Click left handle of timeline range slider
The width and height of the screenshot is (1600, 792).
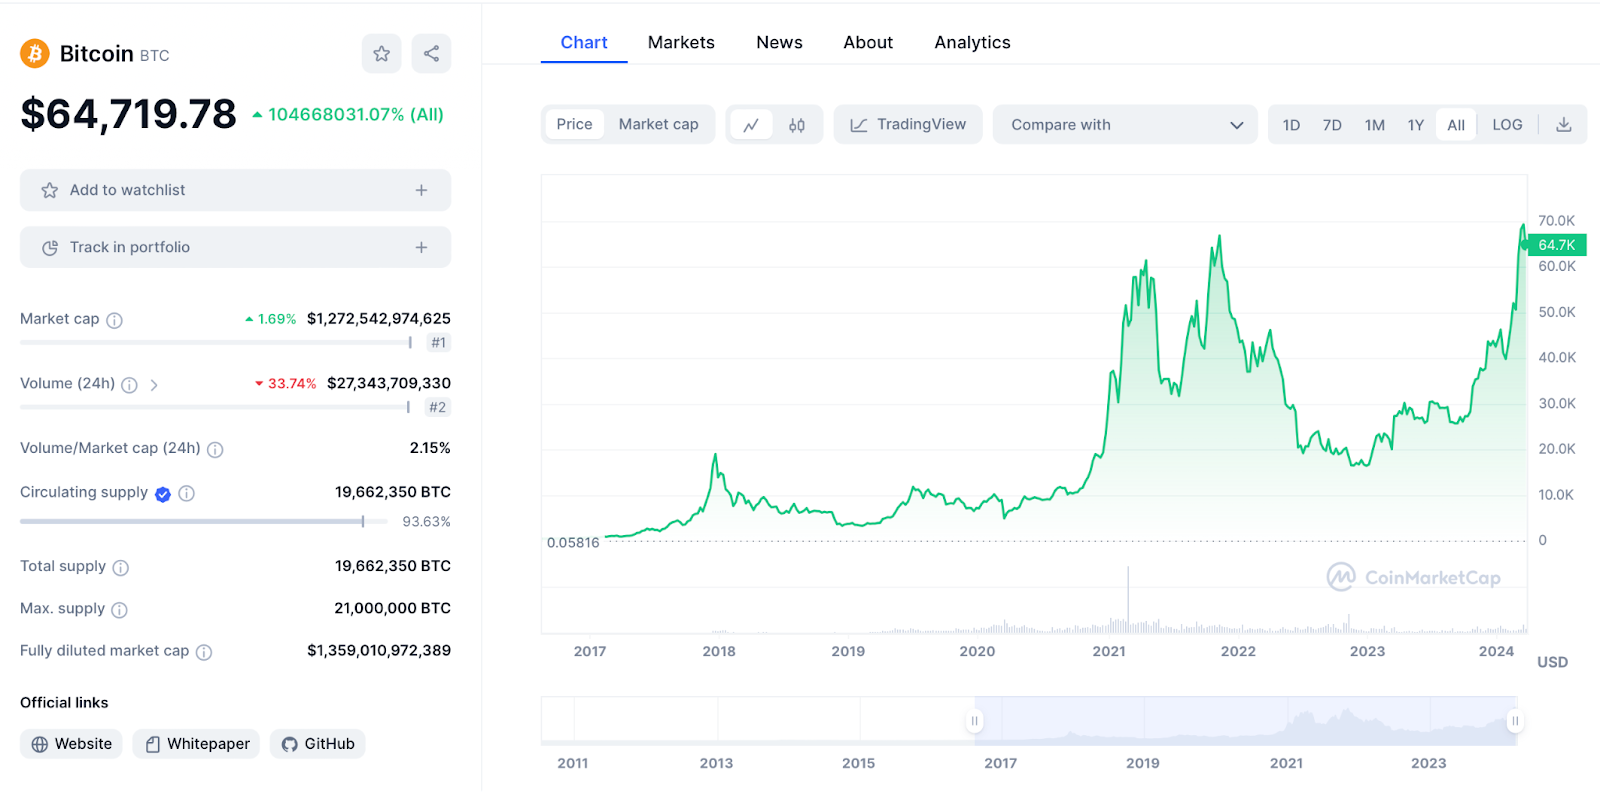[x=975, y=721]
